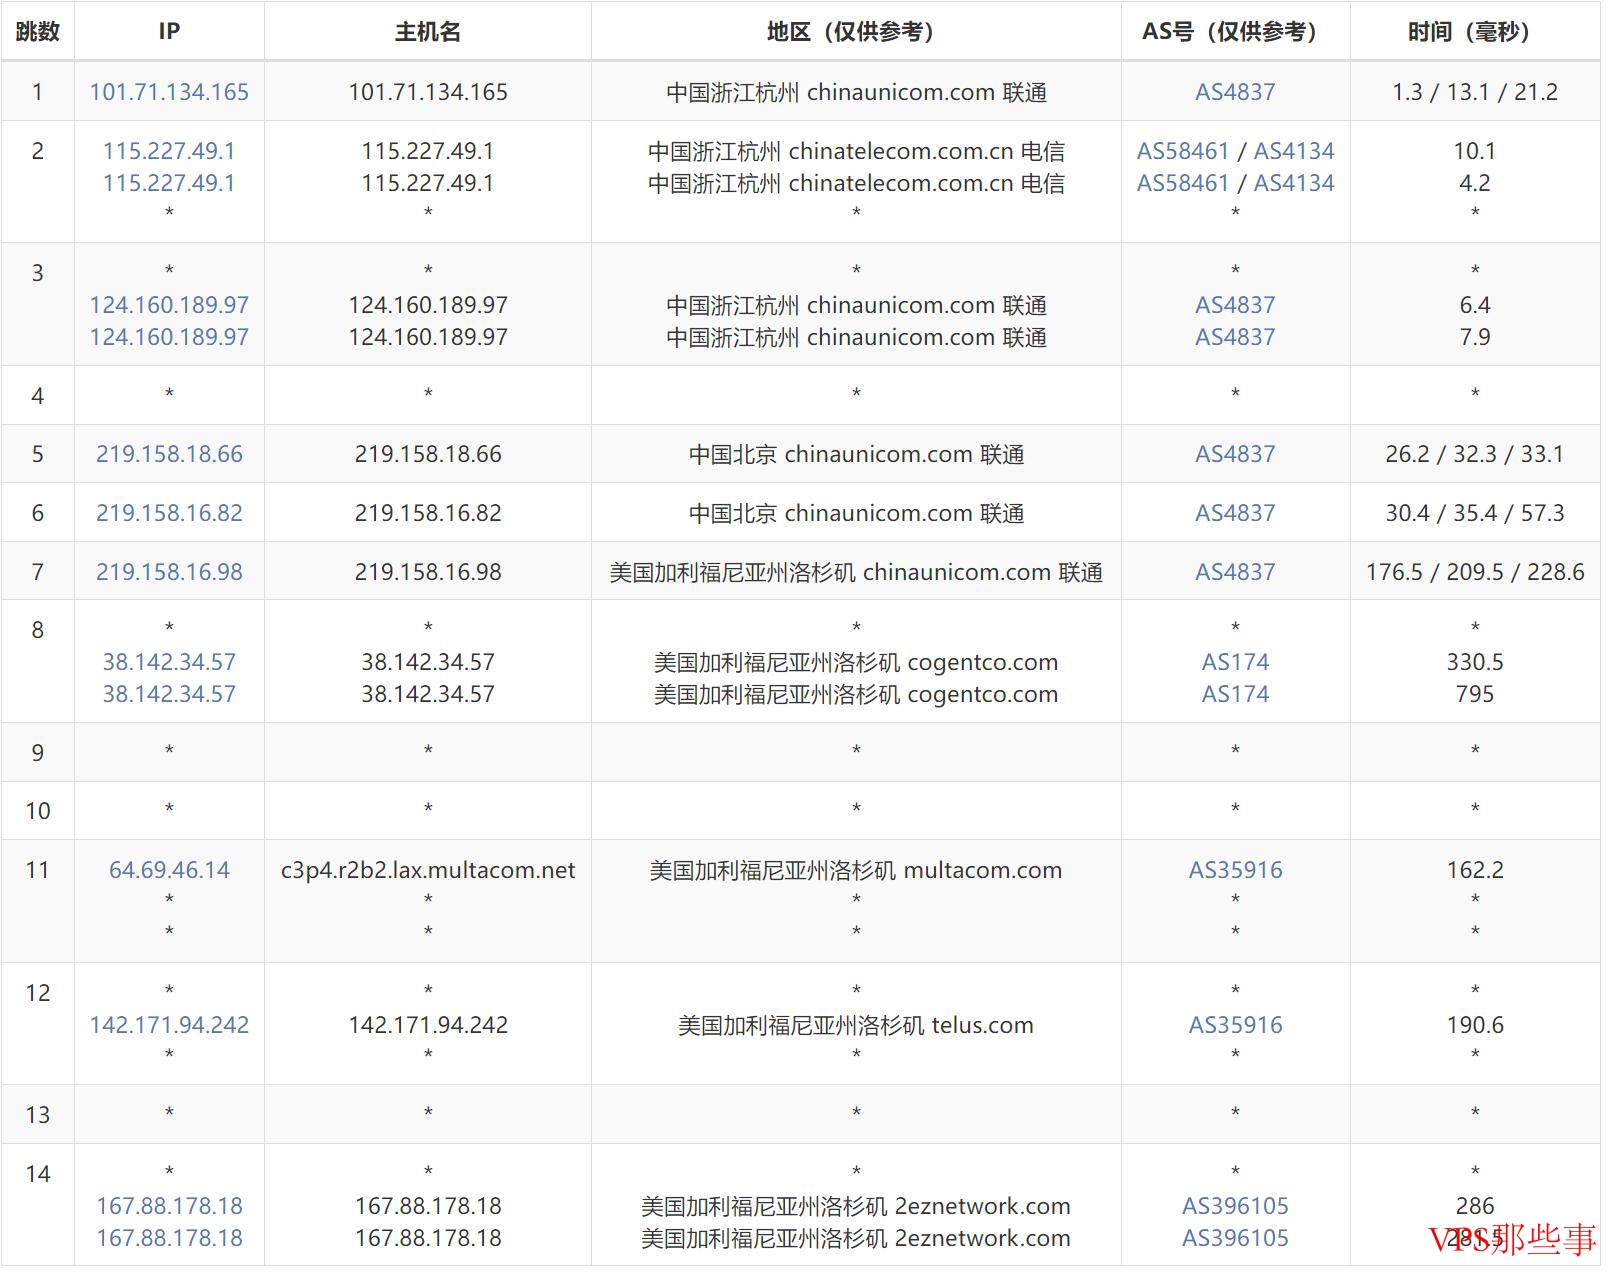Click hop number 13 in 跳数 column
1608x1272 pixels.
pos(38,1115)
